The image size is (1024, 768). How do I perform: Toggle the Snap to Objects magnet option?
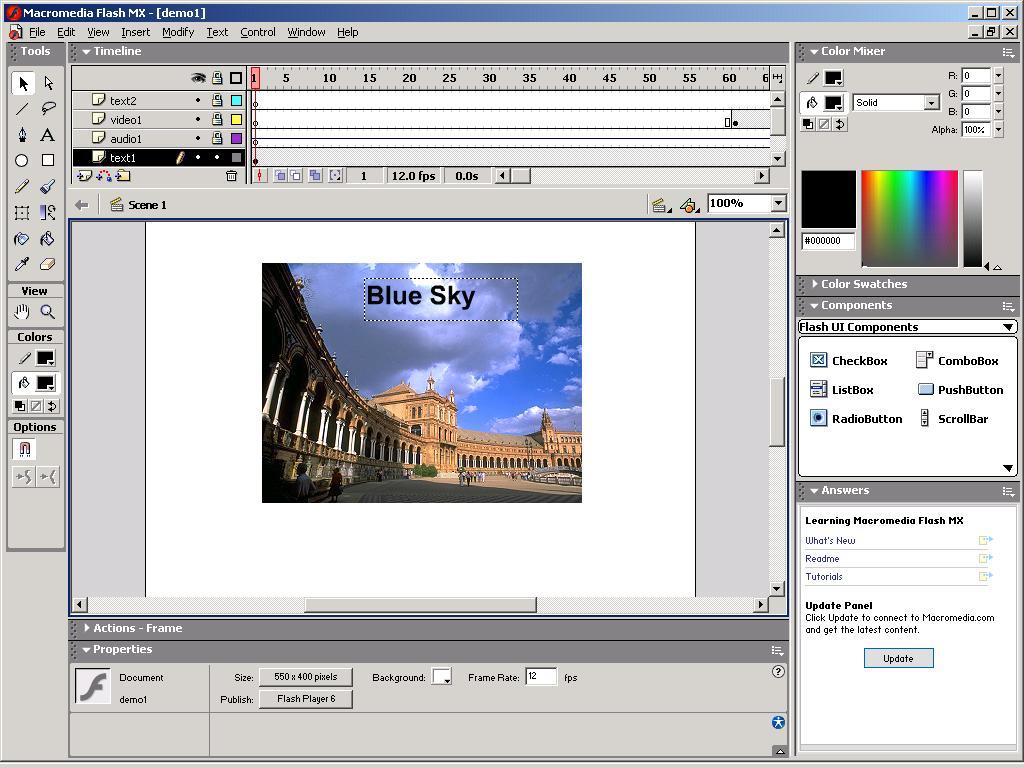coord(25,450)
